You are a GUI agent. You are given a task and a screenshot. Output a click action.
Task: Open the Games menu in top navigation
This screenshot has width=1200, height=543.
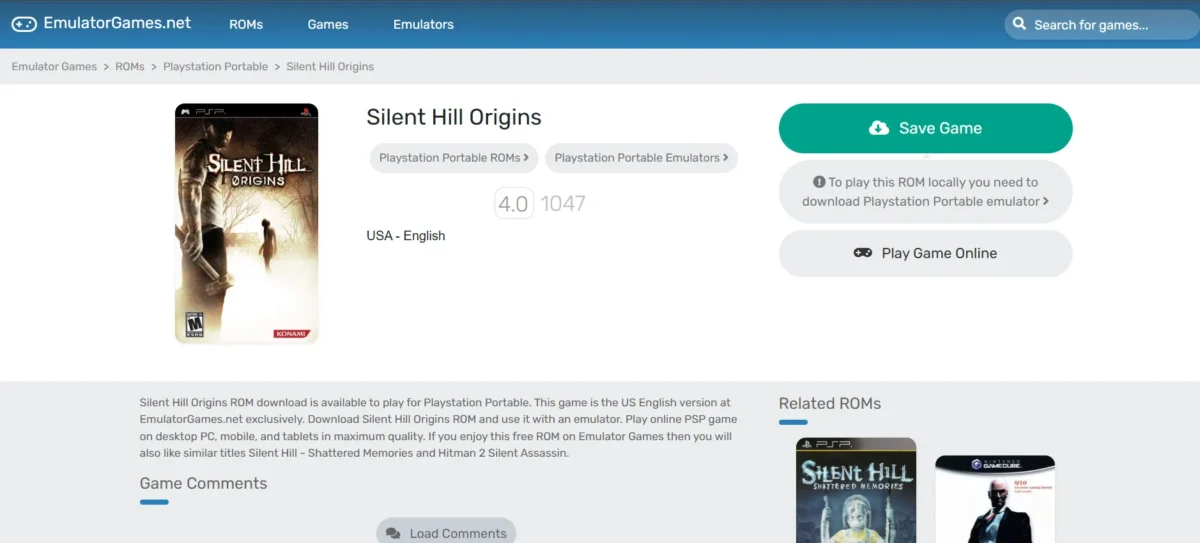pos(328,24)
